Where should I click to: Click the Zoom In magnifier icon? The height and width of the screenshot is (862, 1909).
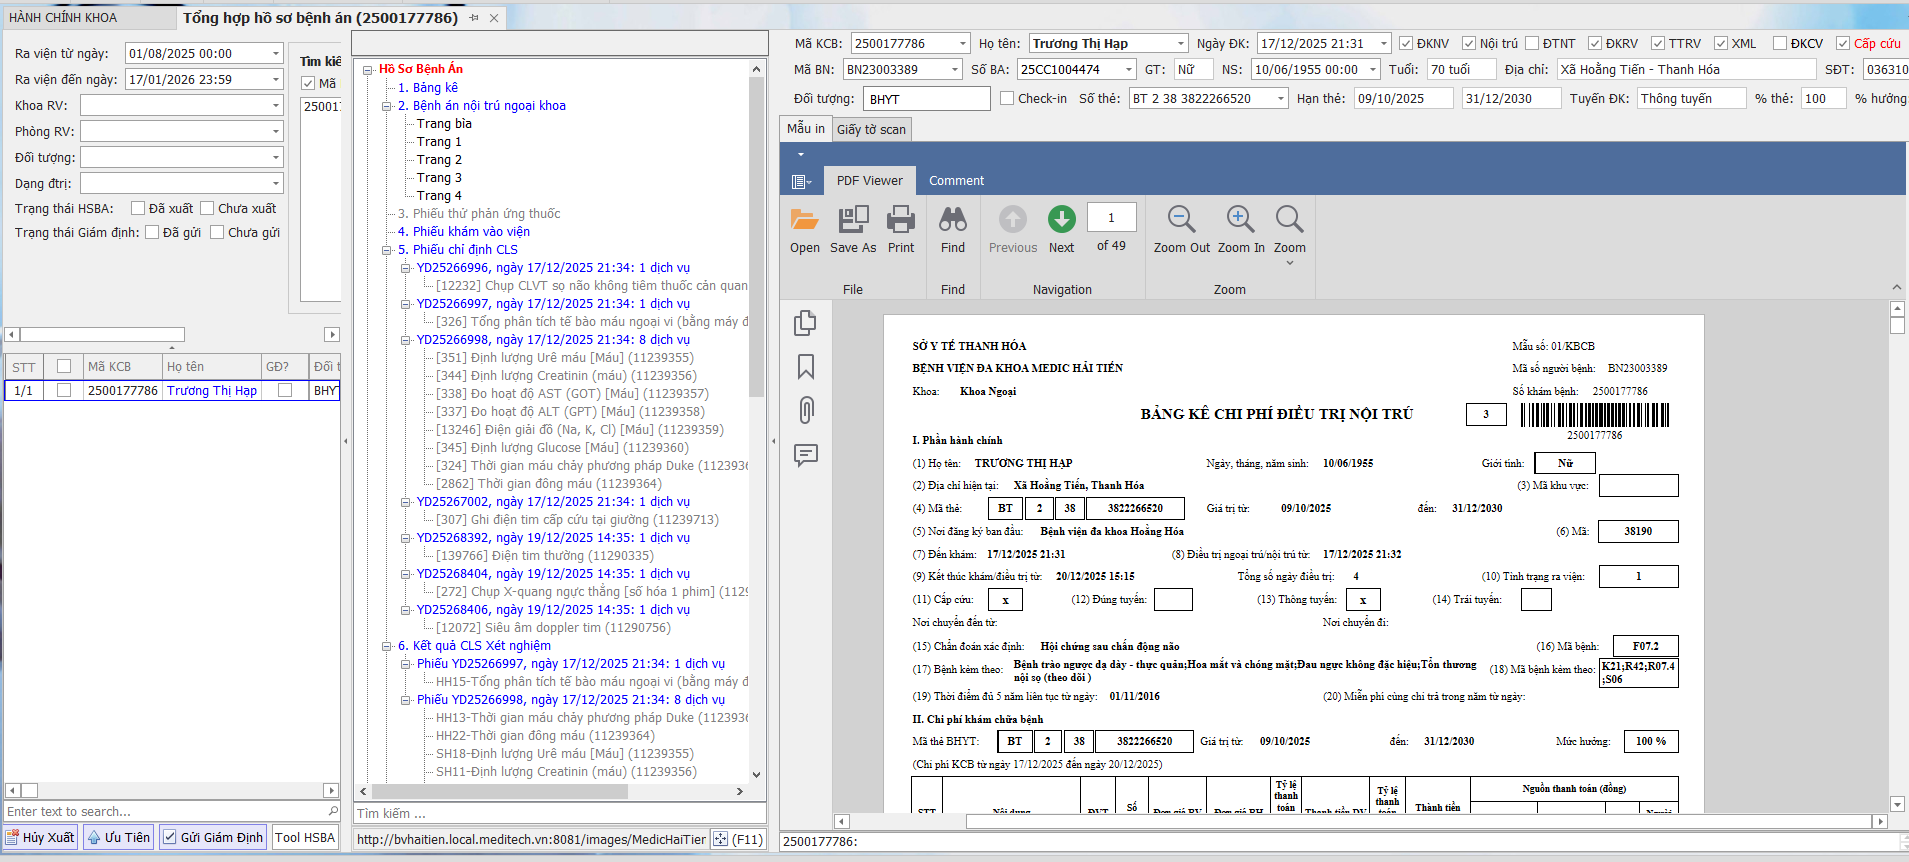pos(1240,220)
